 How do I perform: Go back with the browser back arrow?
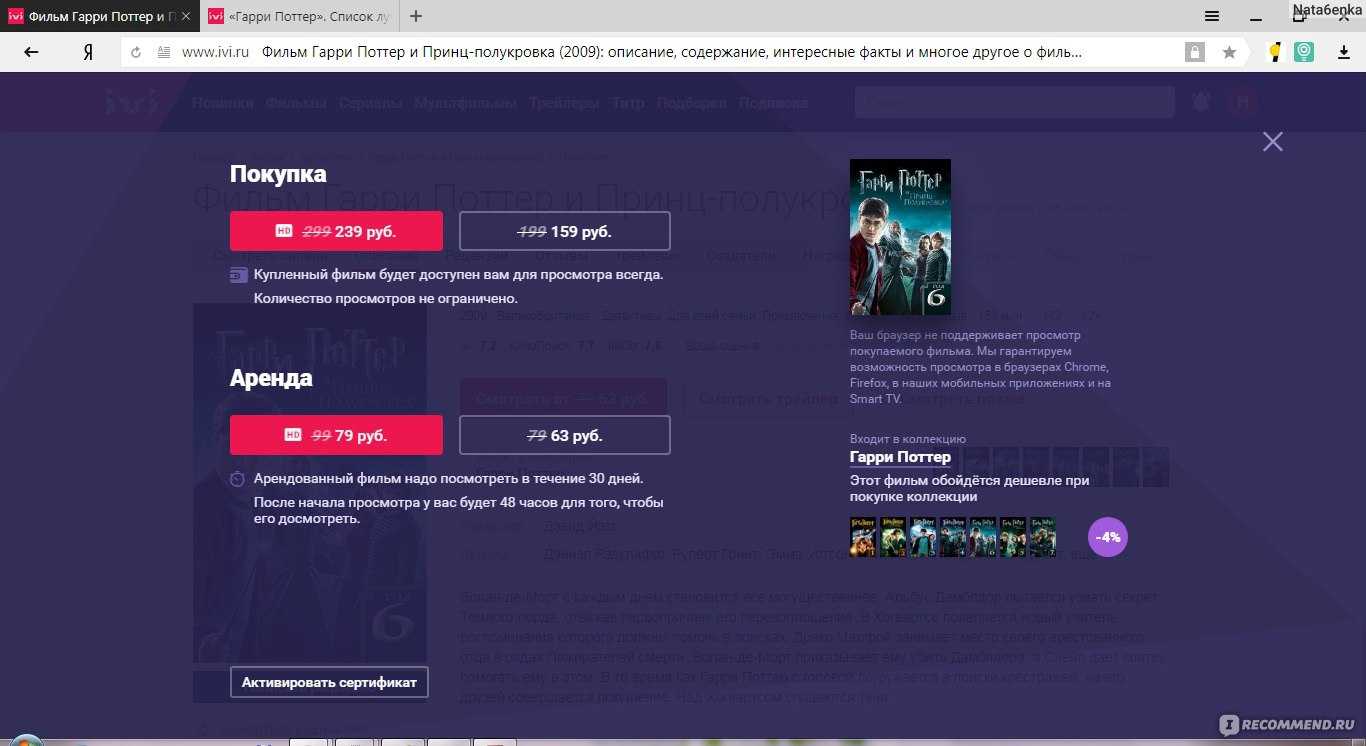[31, 52]
